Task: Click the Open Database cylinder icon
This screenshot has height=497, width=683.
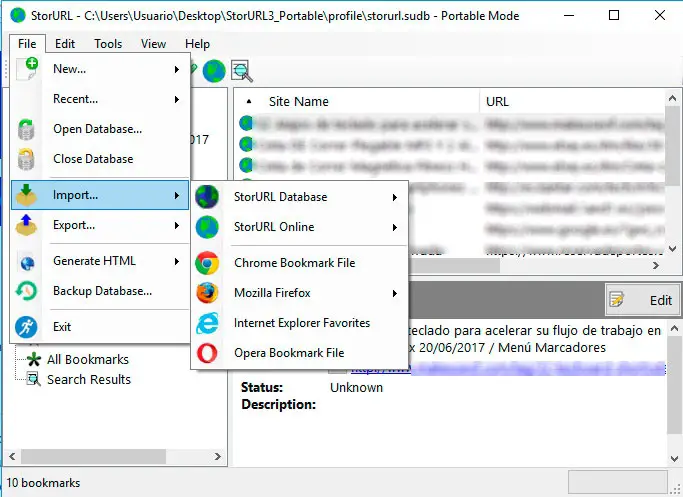Action: tap(26, 129)
